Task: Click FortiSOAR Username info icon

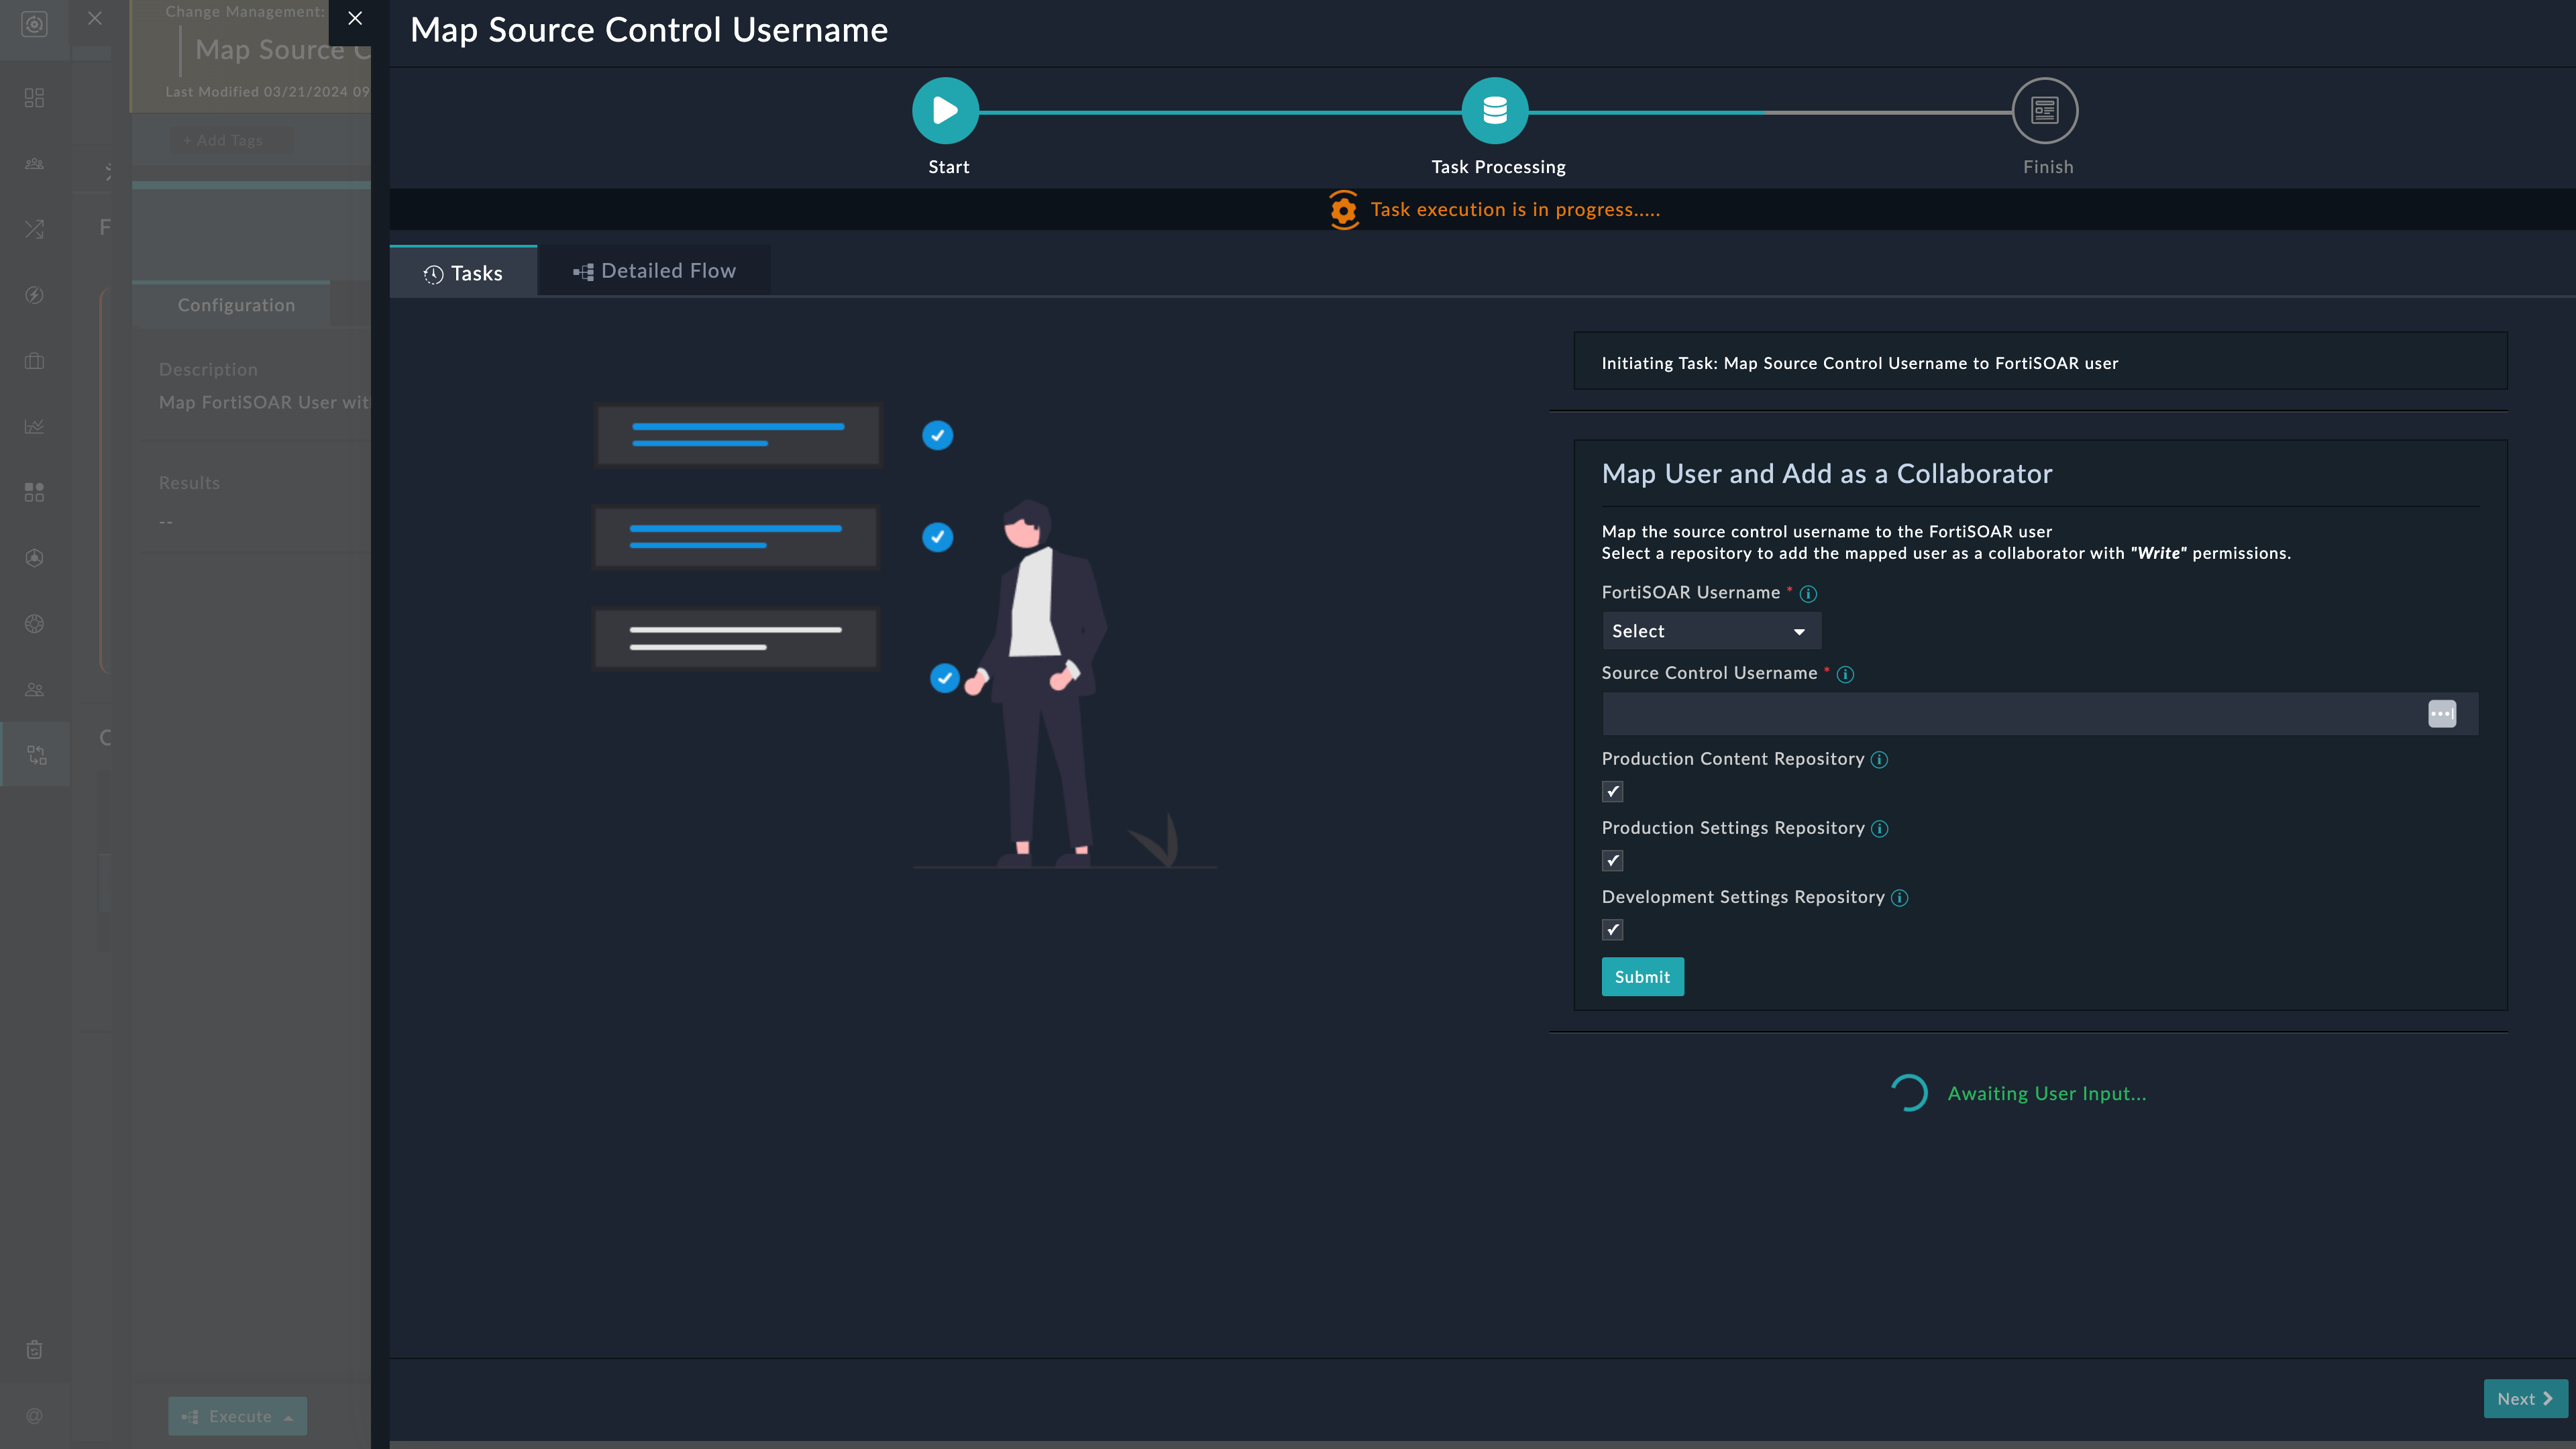Action: 1808,594
